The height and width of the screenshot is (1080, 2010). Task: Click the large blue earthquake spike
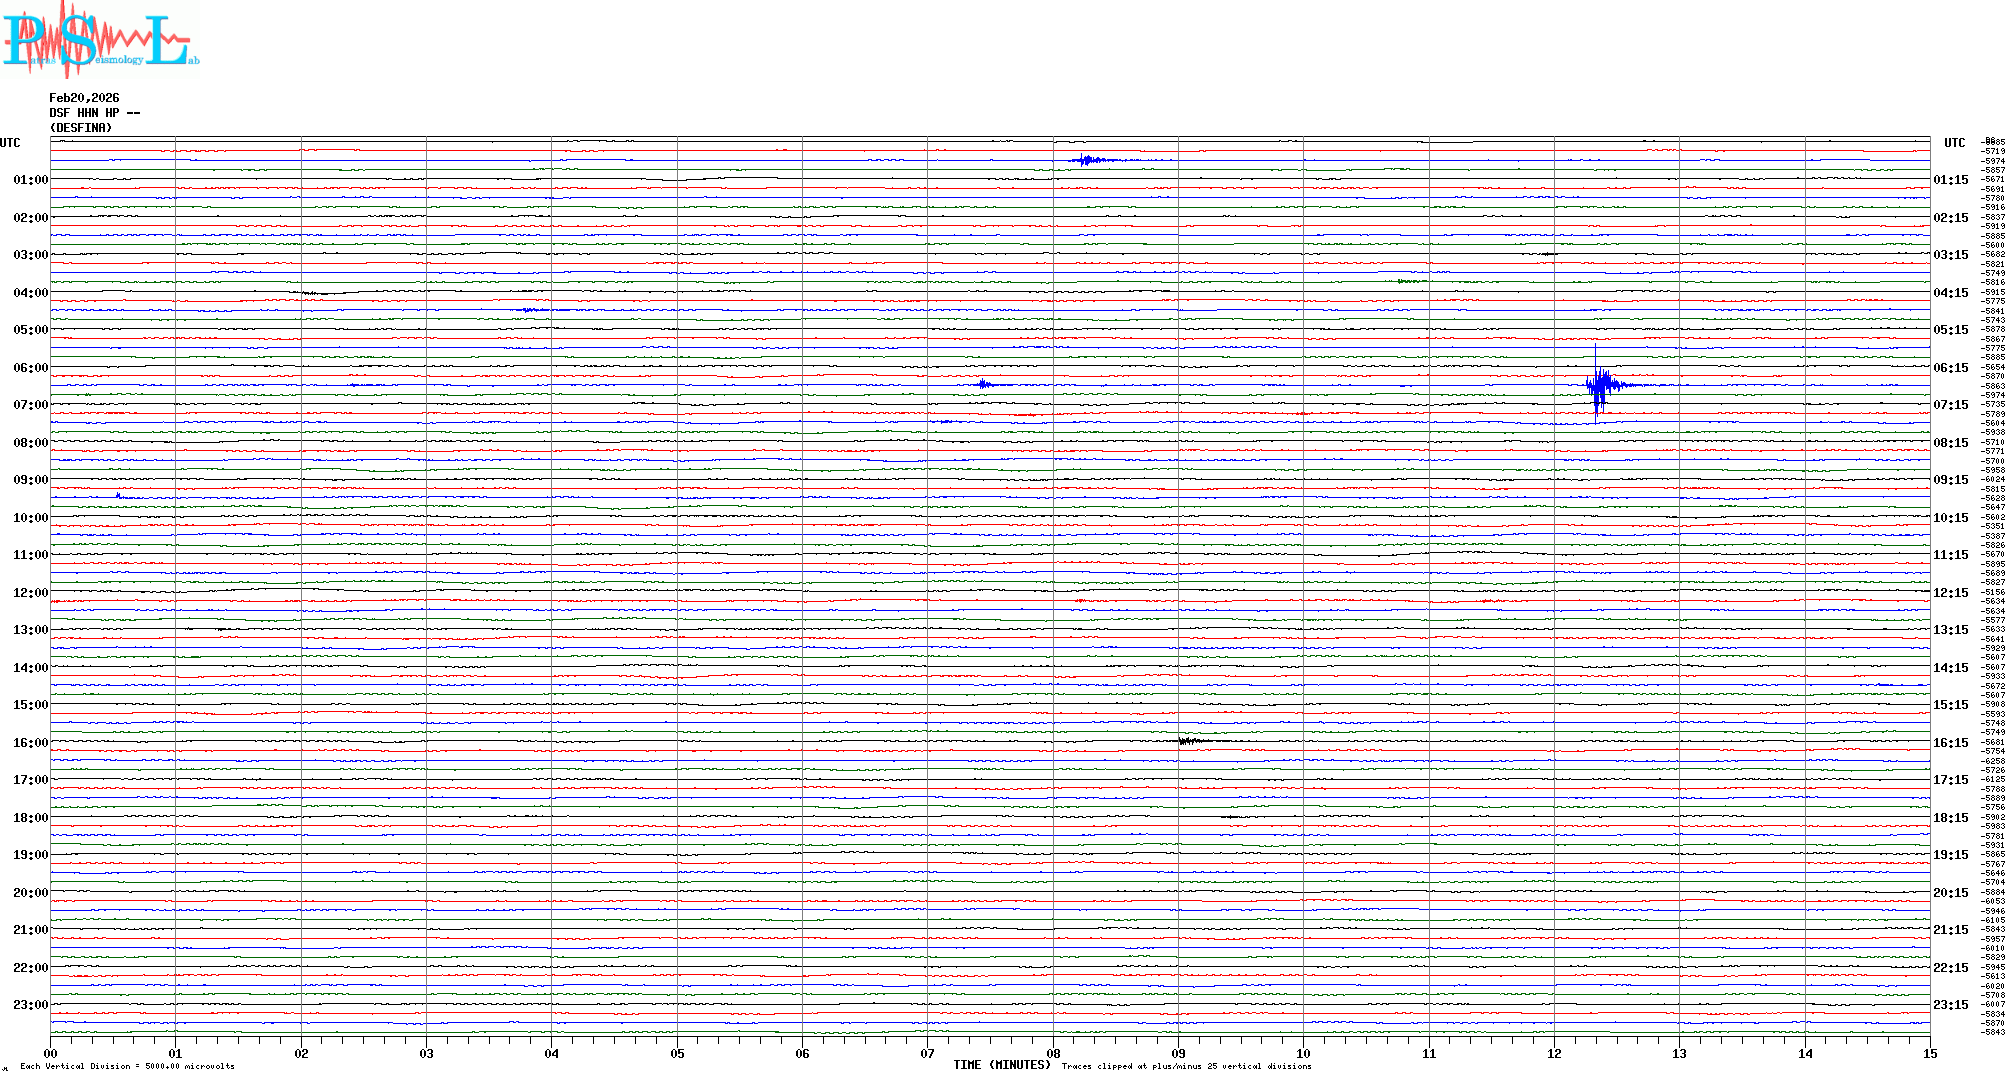pyautogui.click(x=1600, y=386)
